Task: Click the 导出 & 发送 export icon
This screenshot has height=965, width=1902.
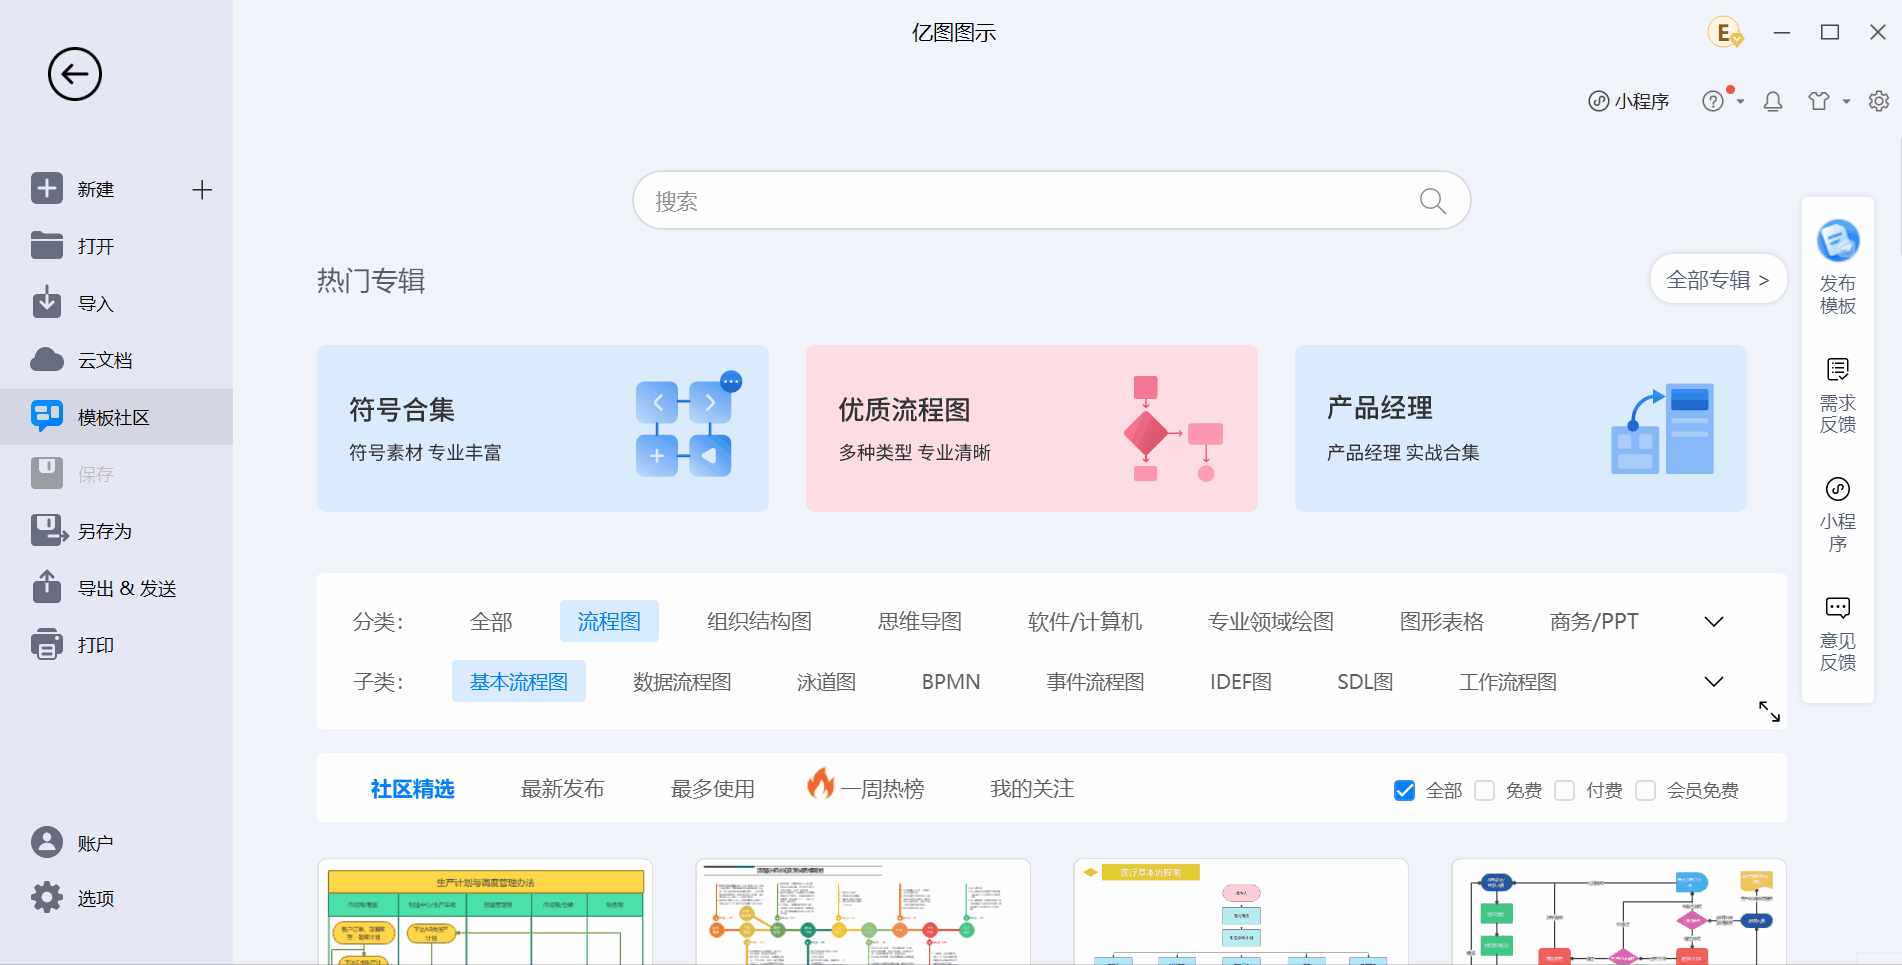Action: click(47, 587)
